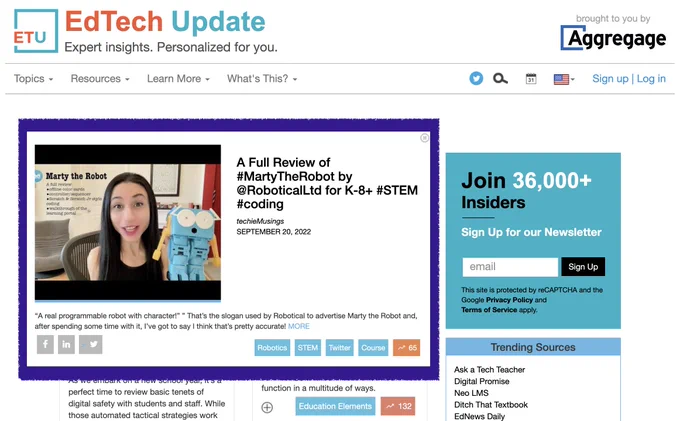This screenshot has width=680, height=421.
Task: Click the Aggregage logo
Action: click(613, 38)
